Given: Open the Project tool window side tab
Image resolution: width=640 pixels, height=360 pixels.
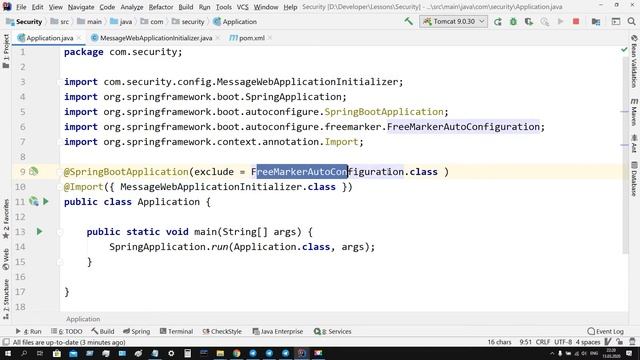Looking at the screenshot, I should pos(6,51).
